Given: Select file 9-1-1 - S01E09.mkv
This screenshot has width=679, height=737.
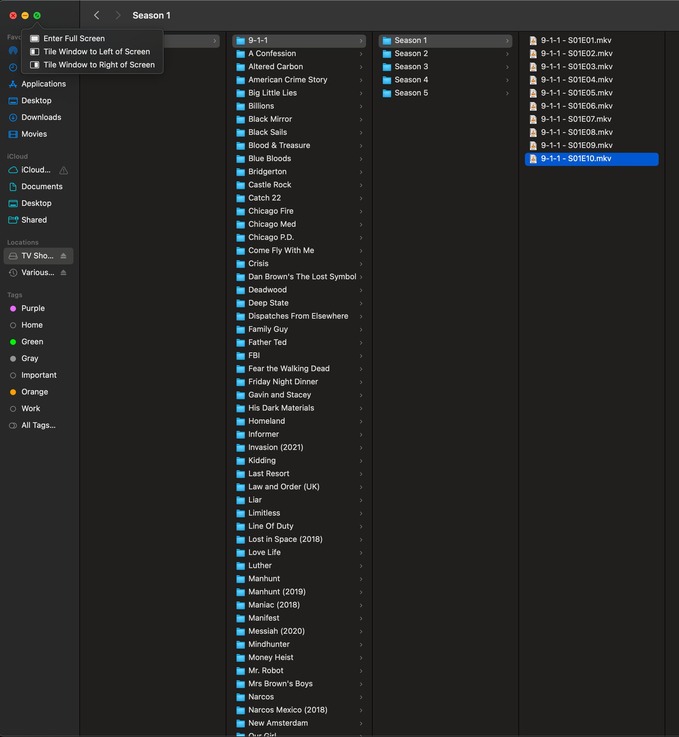Looking at the screenshot, I should coord(592,146).
